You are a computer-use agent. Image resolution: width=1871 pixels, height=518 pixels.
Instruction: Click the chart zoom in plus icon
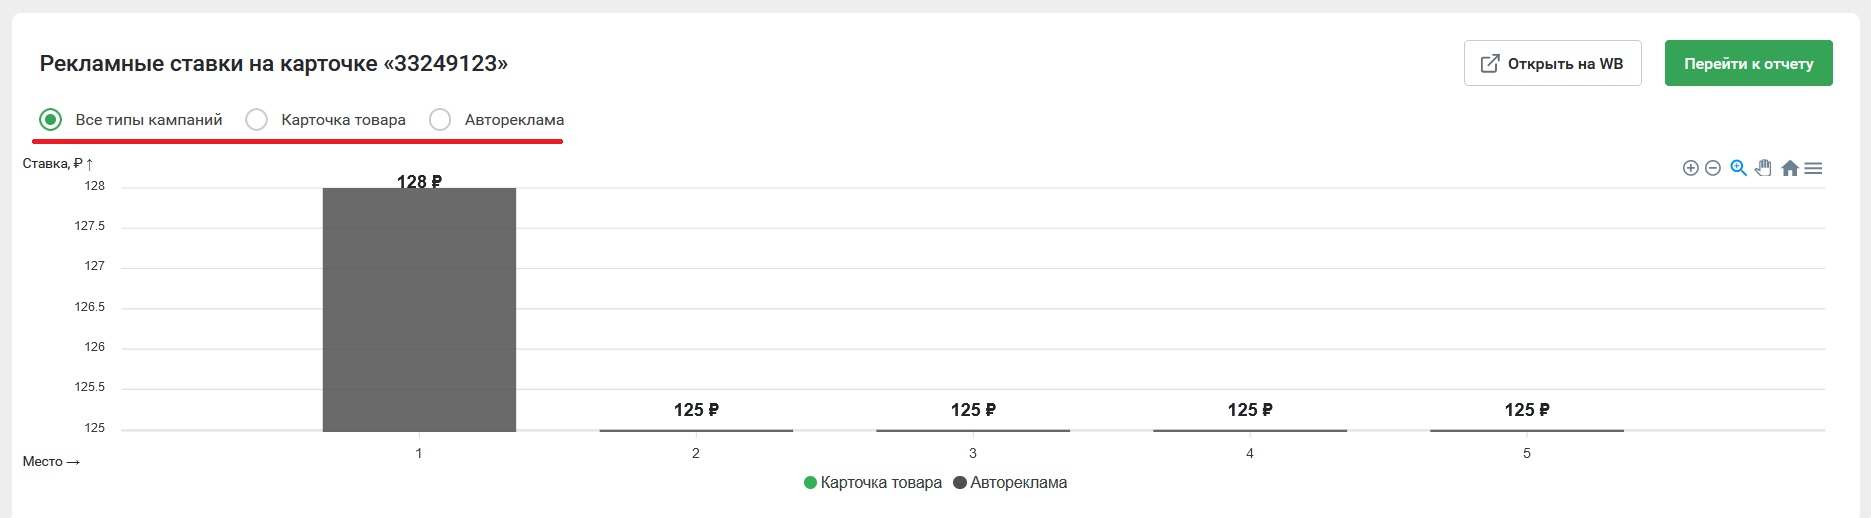[1690, 168]
